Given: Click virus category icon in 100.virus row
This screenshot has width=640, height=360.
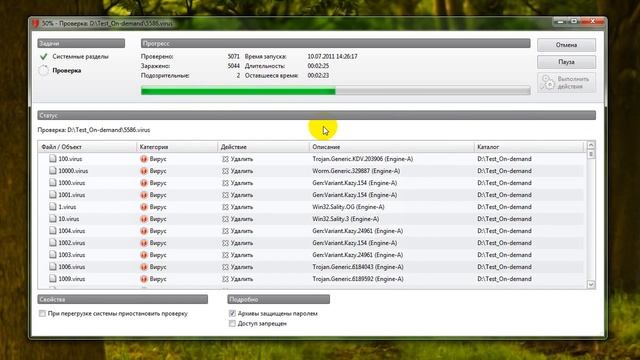Looking at the screenshot, I should [144, 159].
